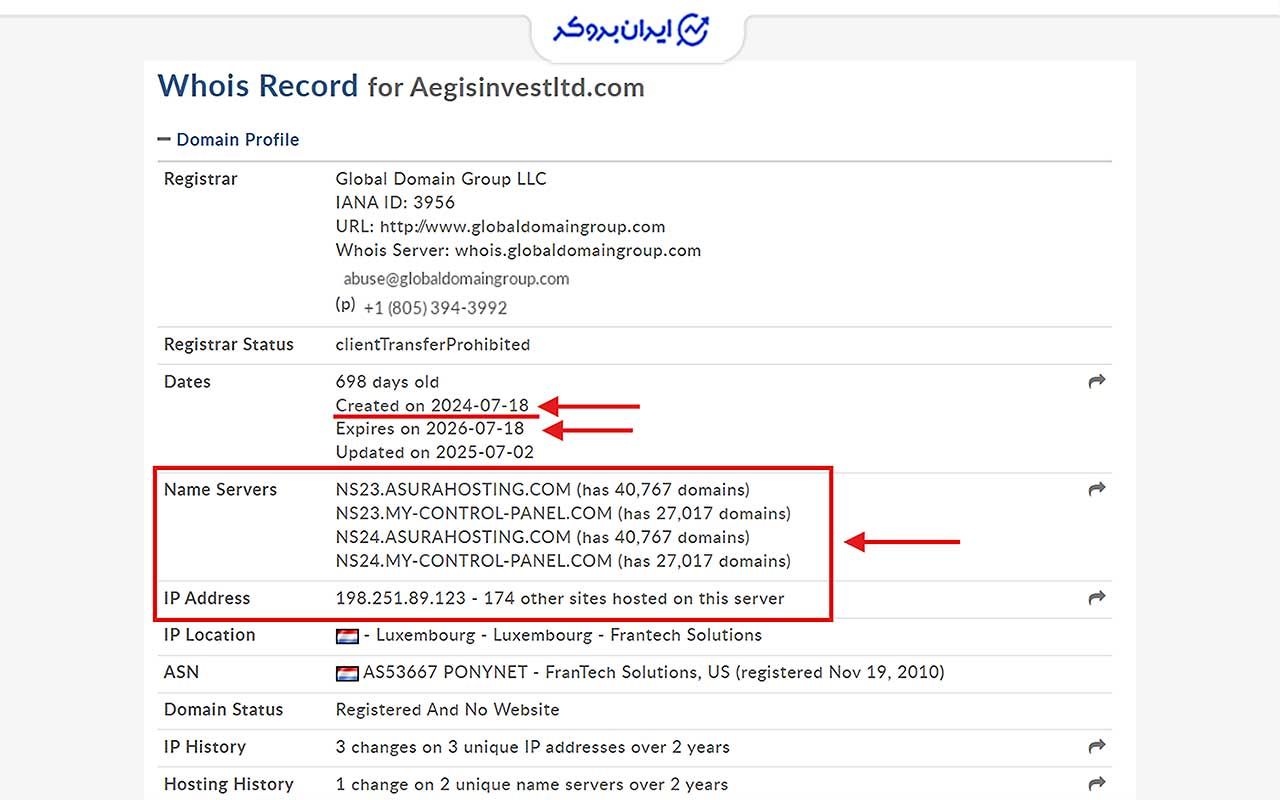Click the abuse@globaldomaingroup.com email address
This screenshot has height=800, width=1280.
pos(456,279)
